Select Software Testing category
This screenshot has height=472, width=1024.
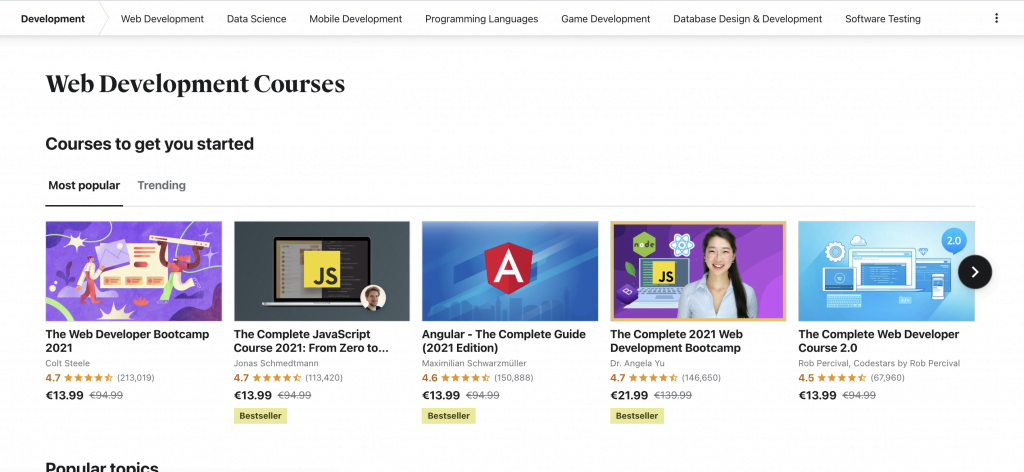click(882, 18)
